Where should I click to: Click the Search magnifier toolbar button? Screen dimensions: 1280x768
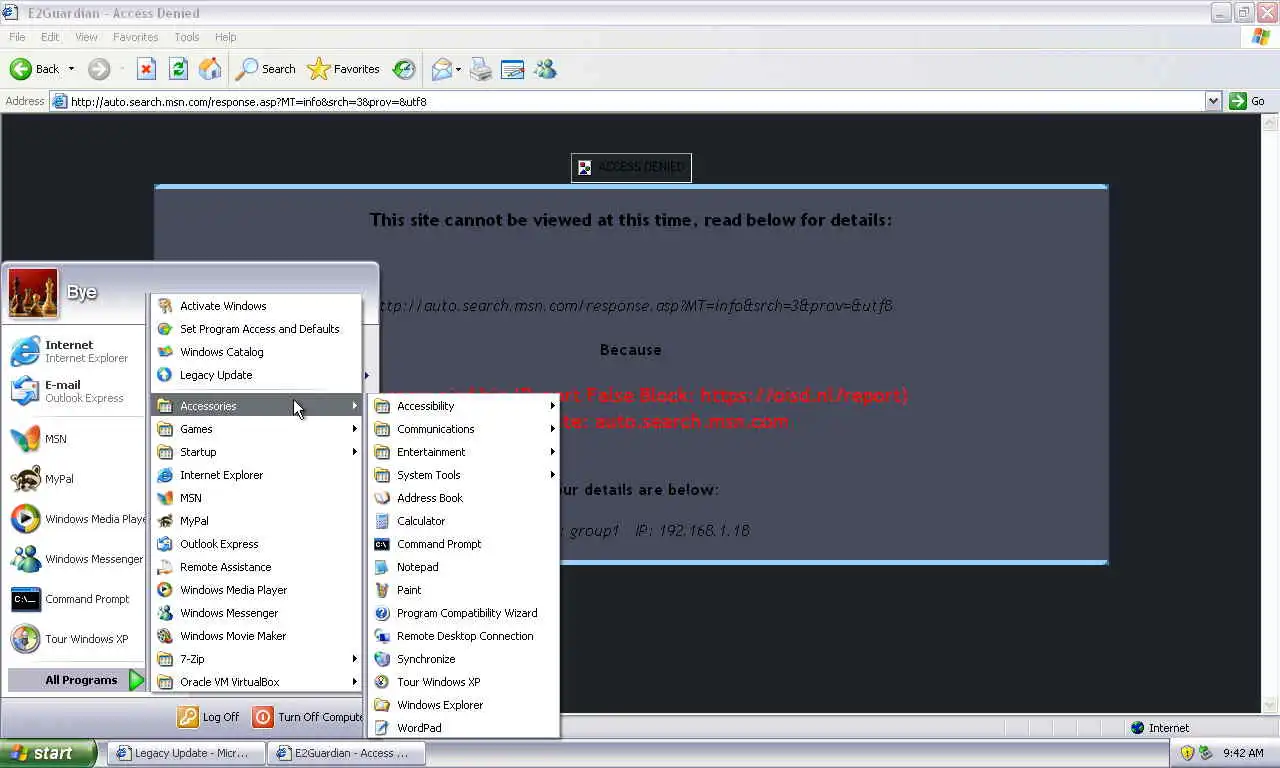266,69
